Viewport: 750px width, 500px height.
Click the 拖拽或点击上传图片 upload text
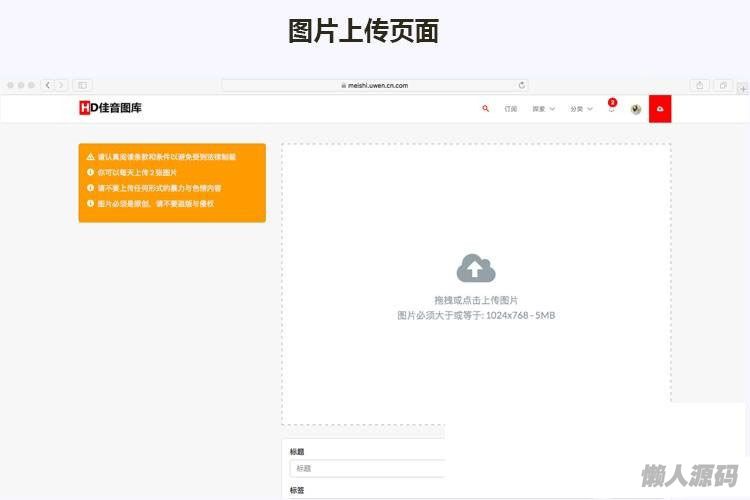pyautogui.click(x=476, y=300)
